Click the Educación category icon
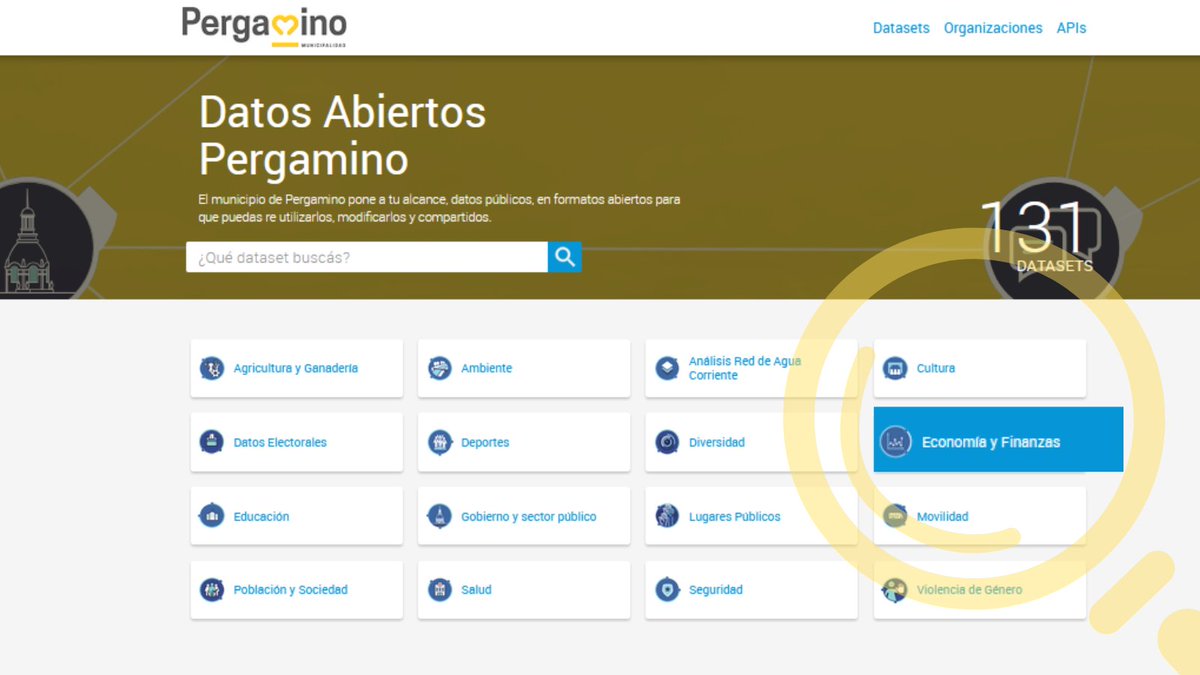This screenshot has width=1200, height=675. (x=211, y=516)
